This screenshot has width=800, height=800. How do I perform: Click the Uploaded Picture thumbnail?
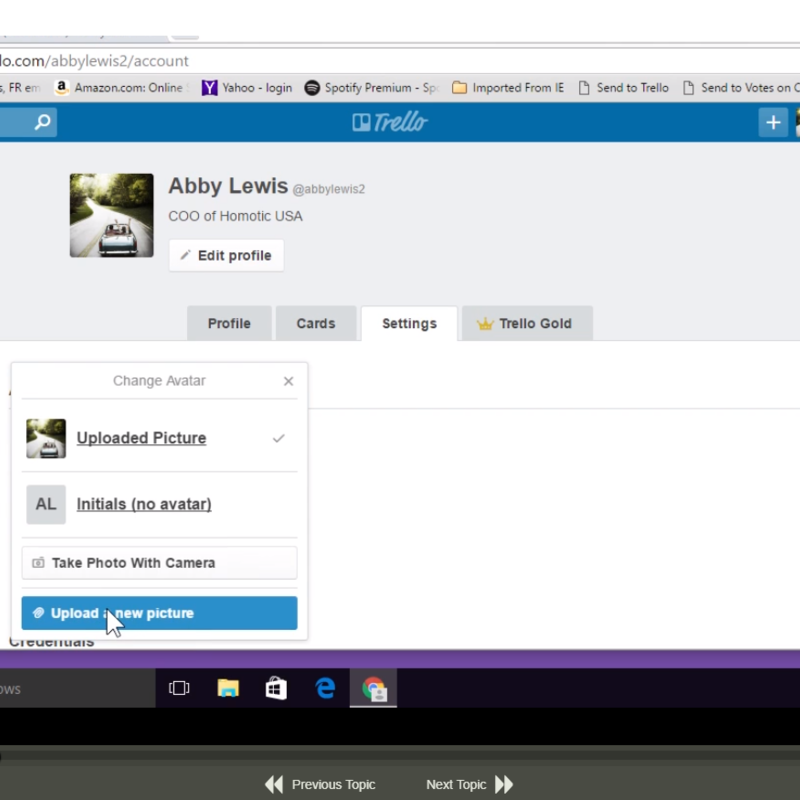point(46,438)
